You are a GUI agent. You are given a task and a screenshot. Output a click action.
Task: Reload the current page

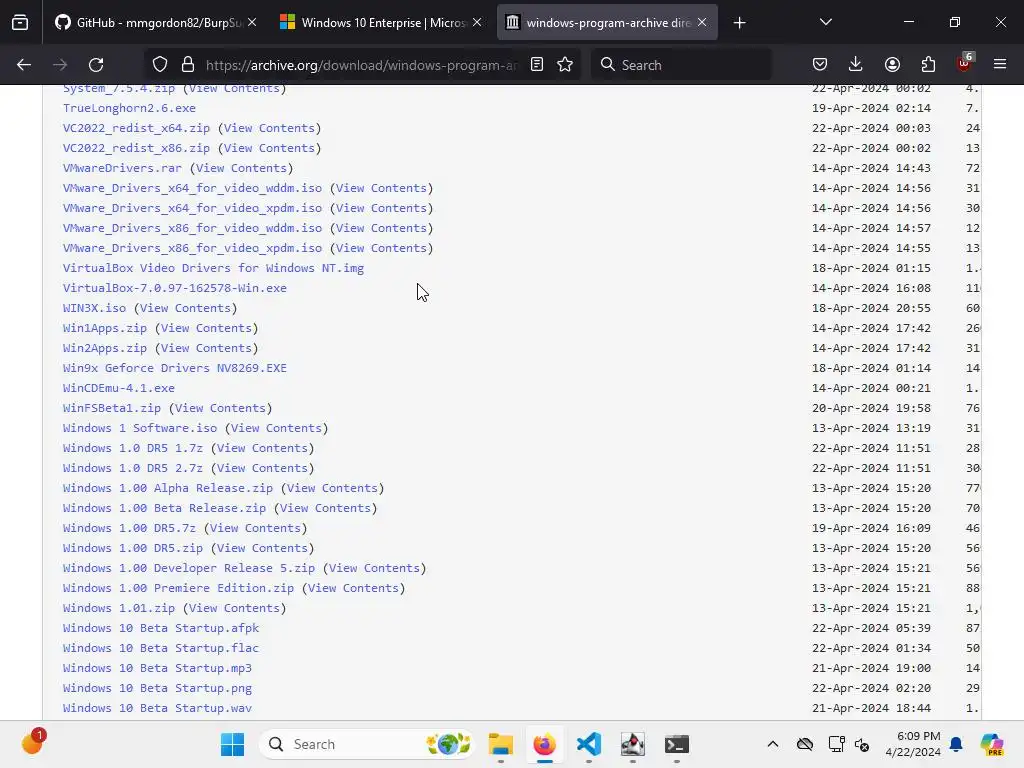(x=96, y=65)
